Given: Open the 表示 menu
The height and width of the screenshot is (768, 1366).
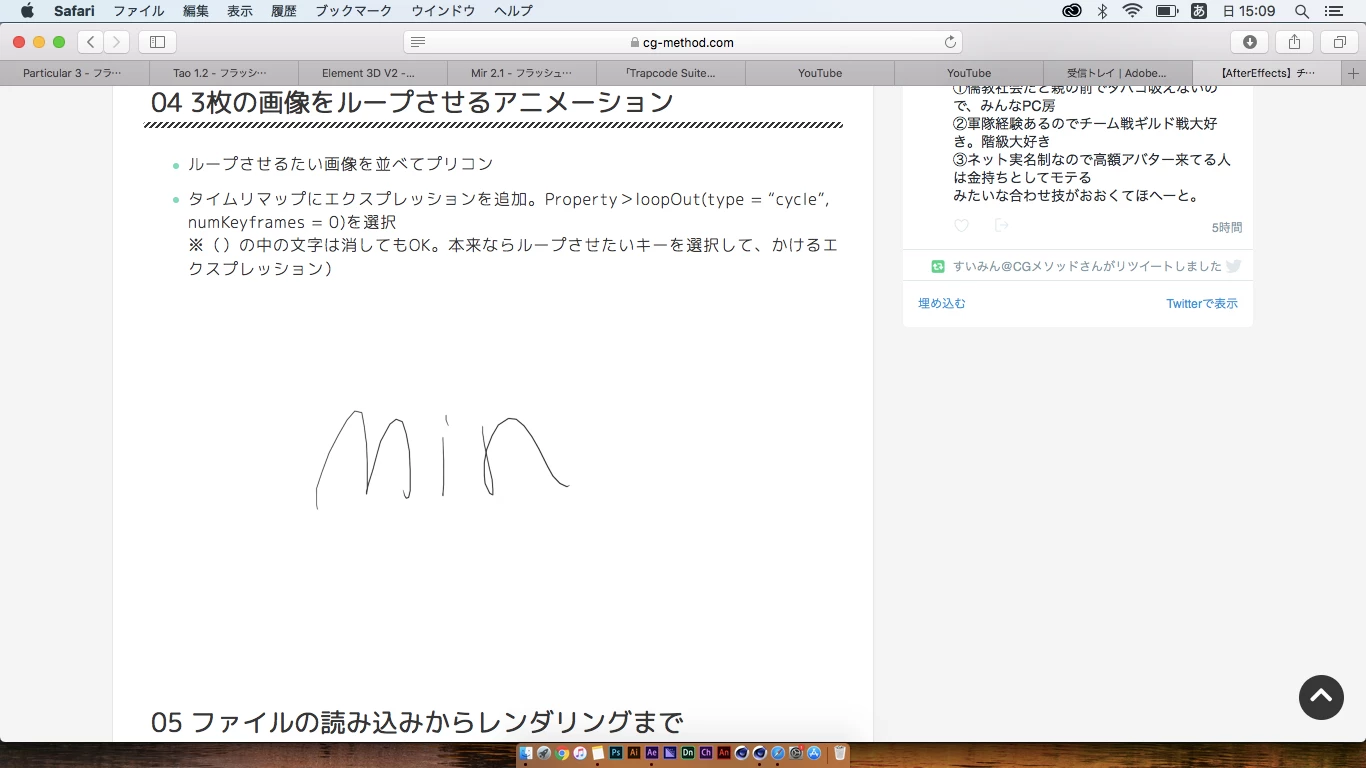Looking at the screenshot, I should click(x=240, y=11).
